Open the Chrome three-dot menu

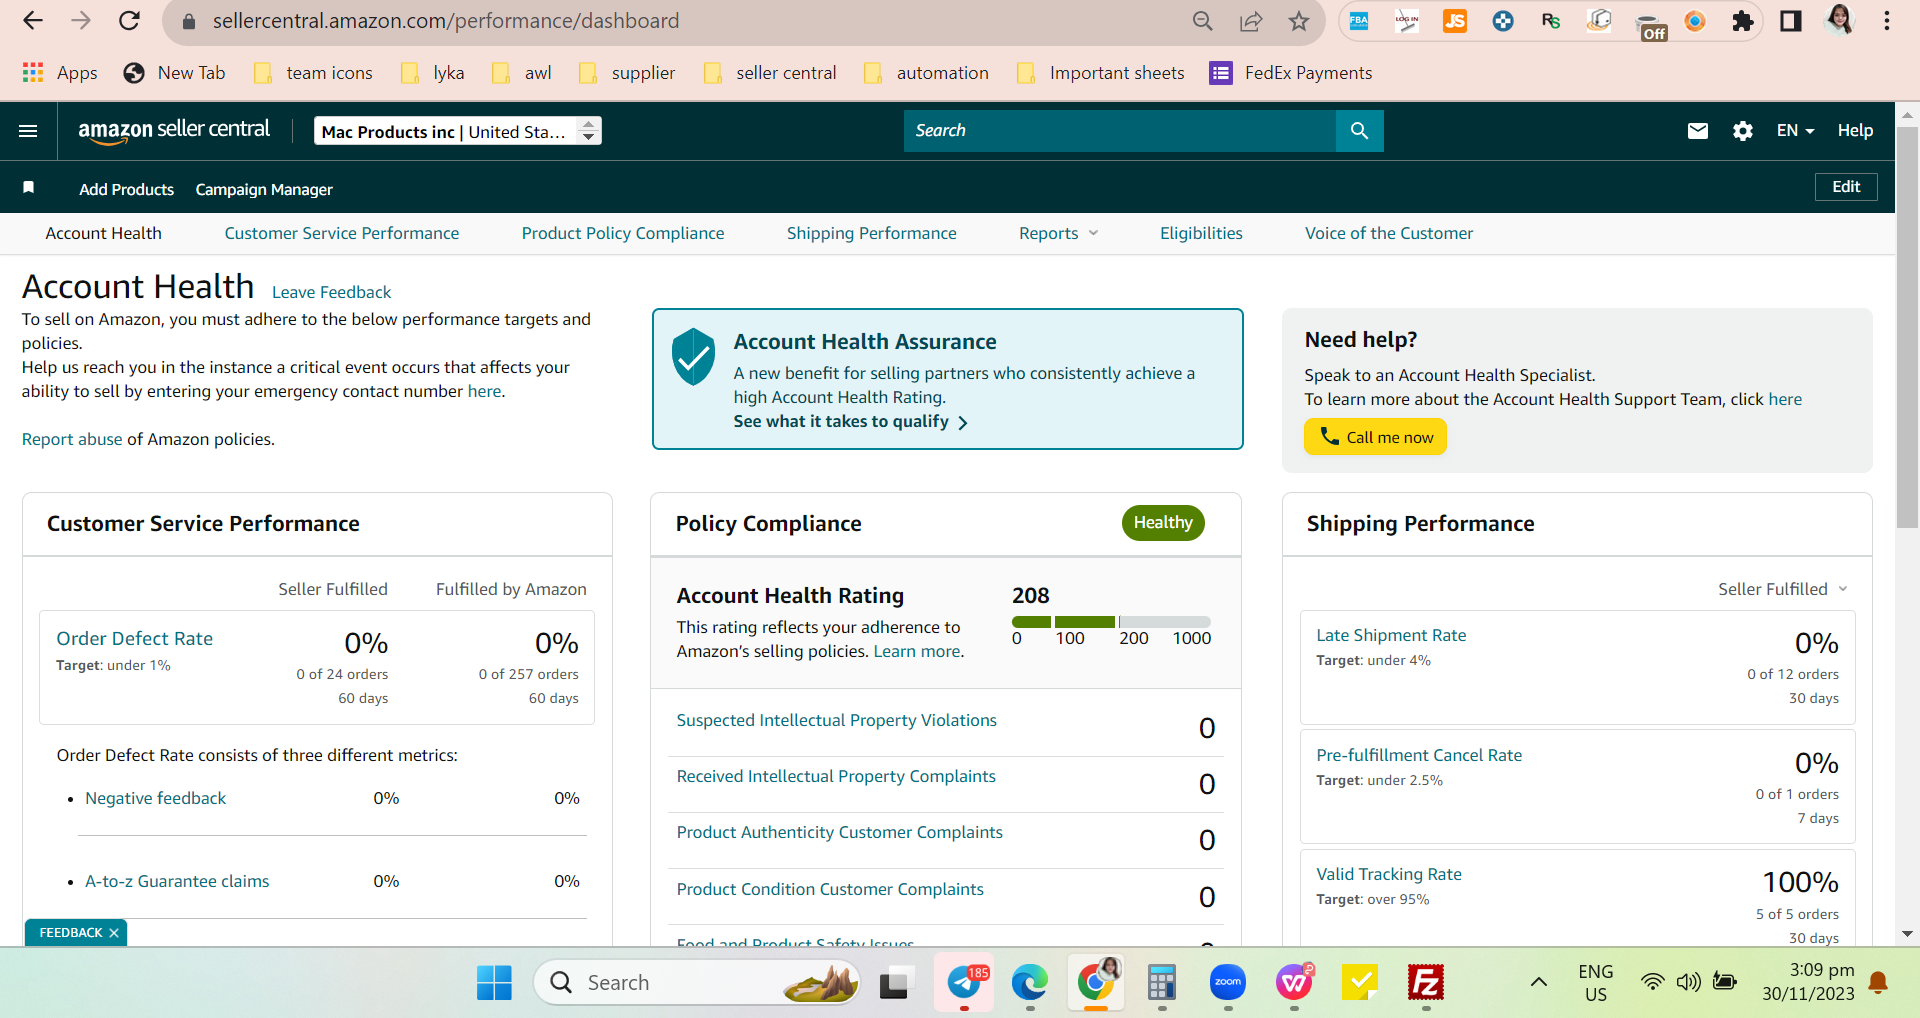coord(1887,21)
